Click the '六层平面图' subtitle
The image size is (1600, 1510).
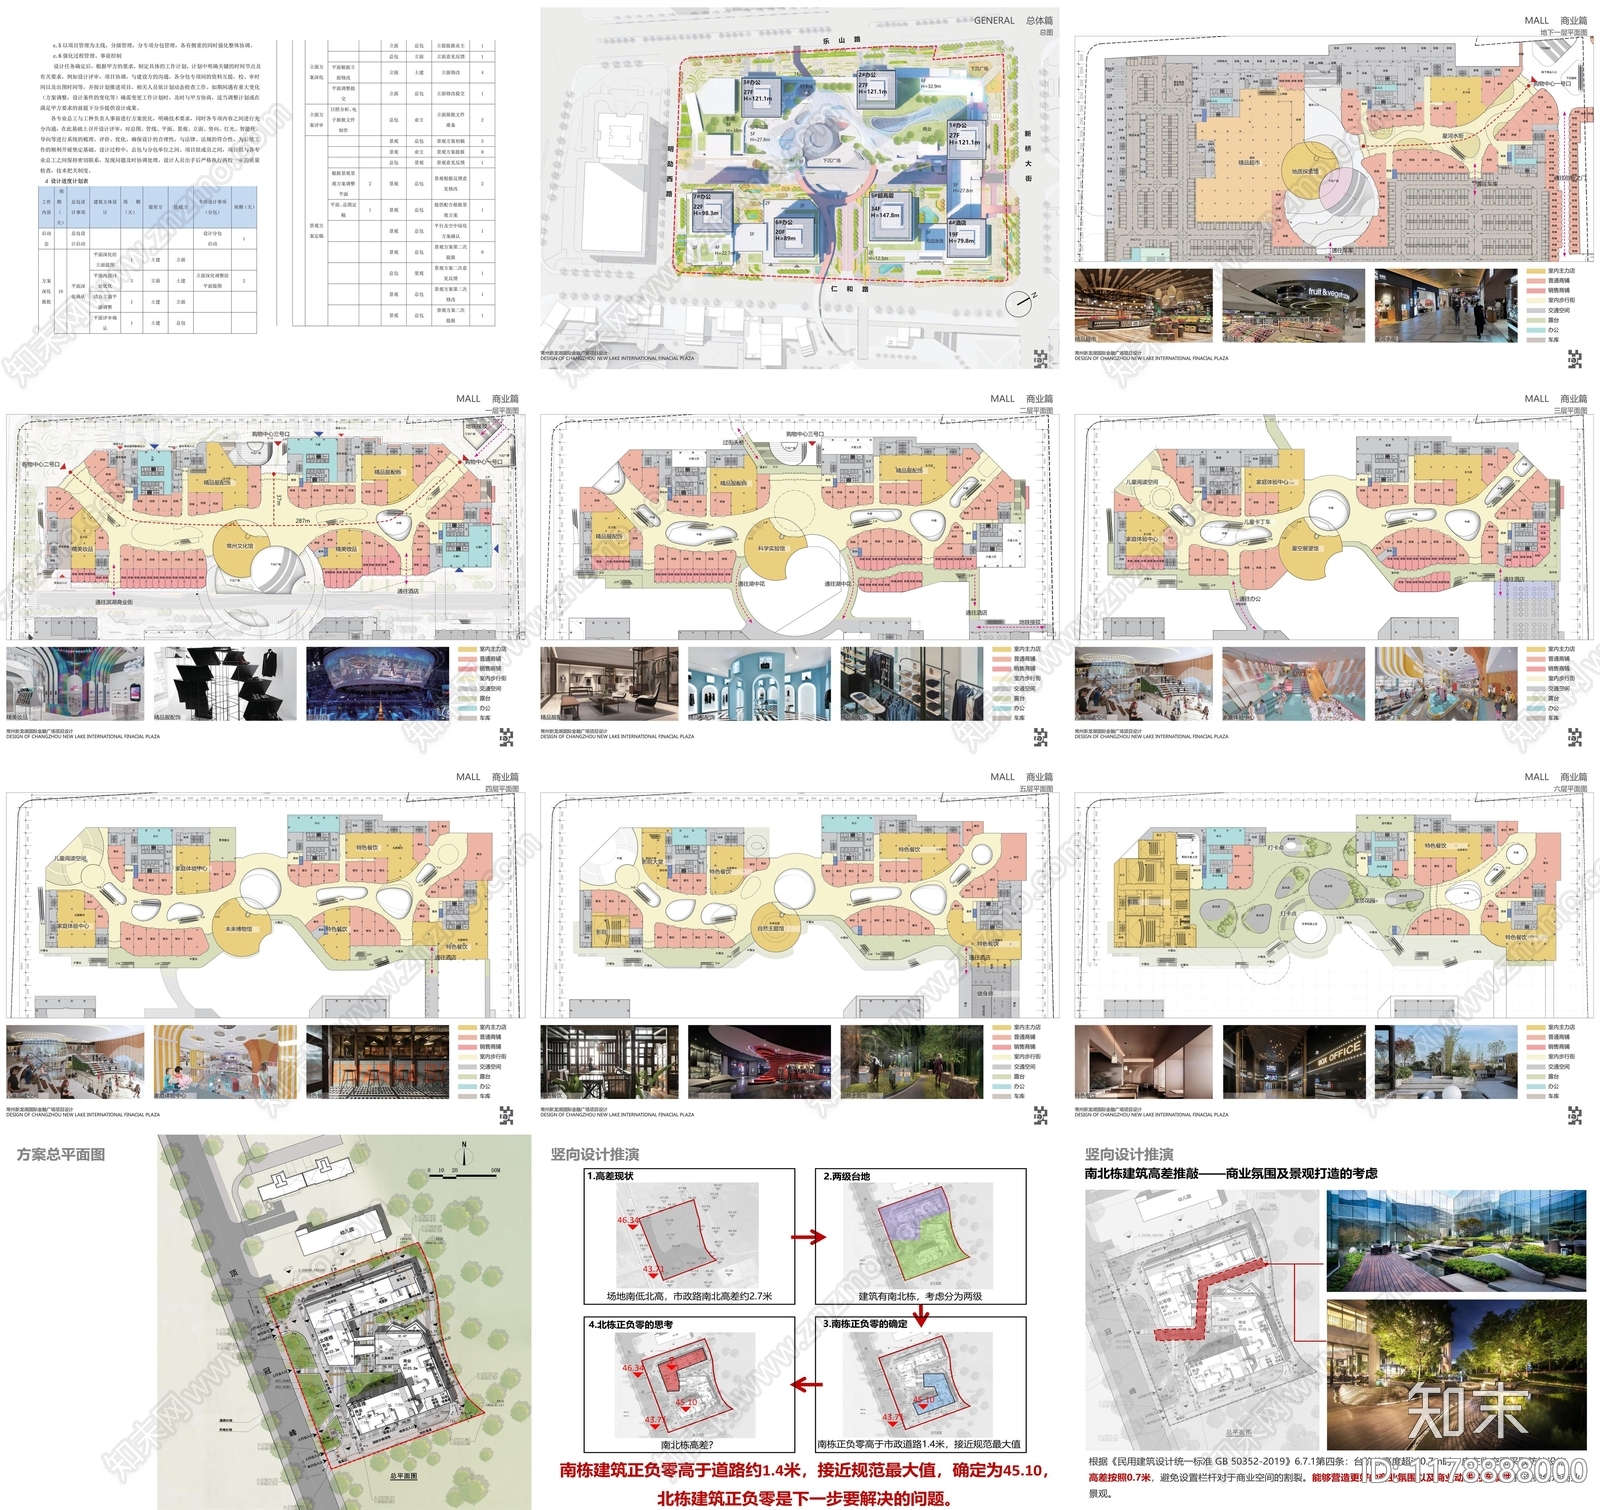click(x=1570, y=789)
